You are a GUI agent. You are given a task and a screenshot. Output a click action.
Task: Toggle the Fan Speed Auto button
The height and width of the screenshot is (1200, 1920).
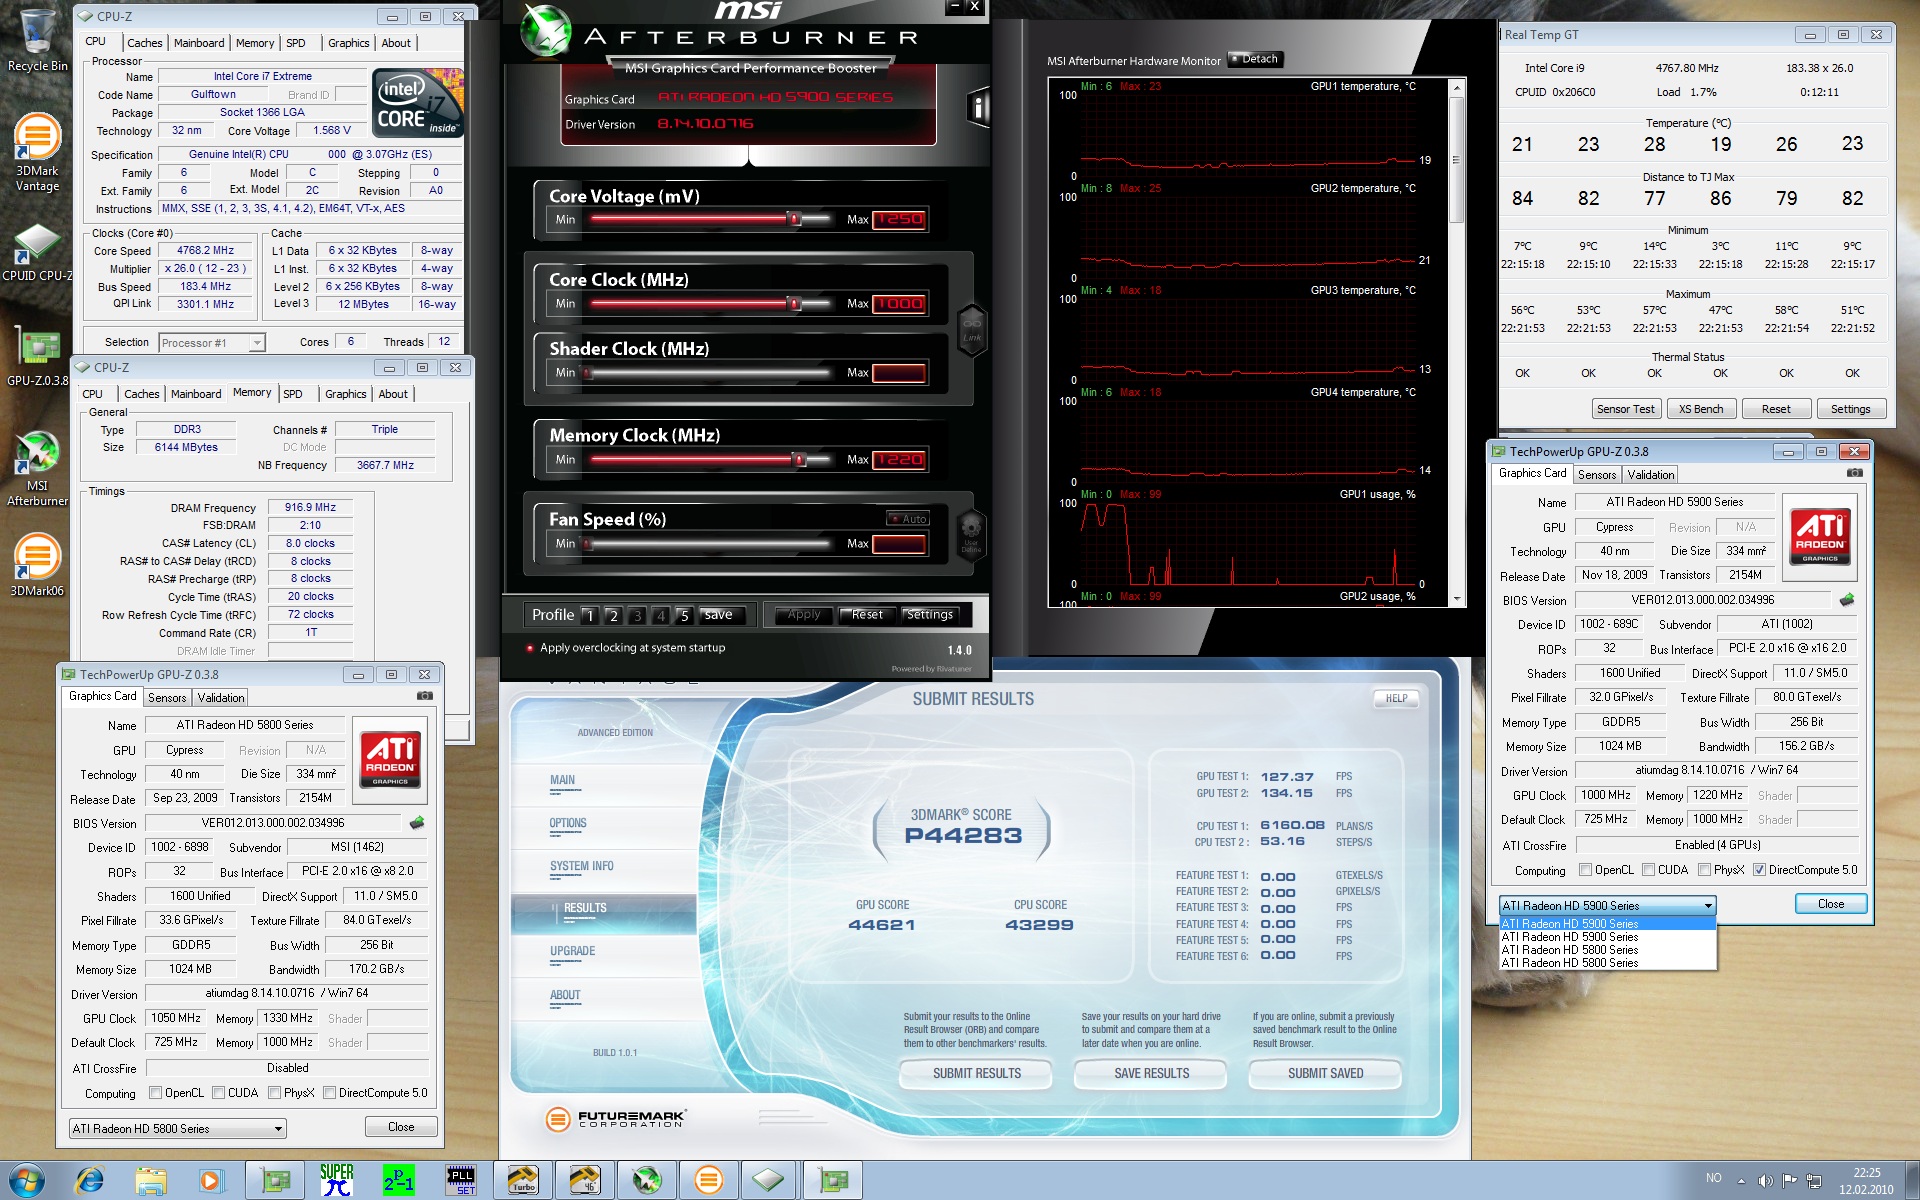click(x=909, y=519)
